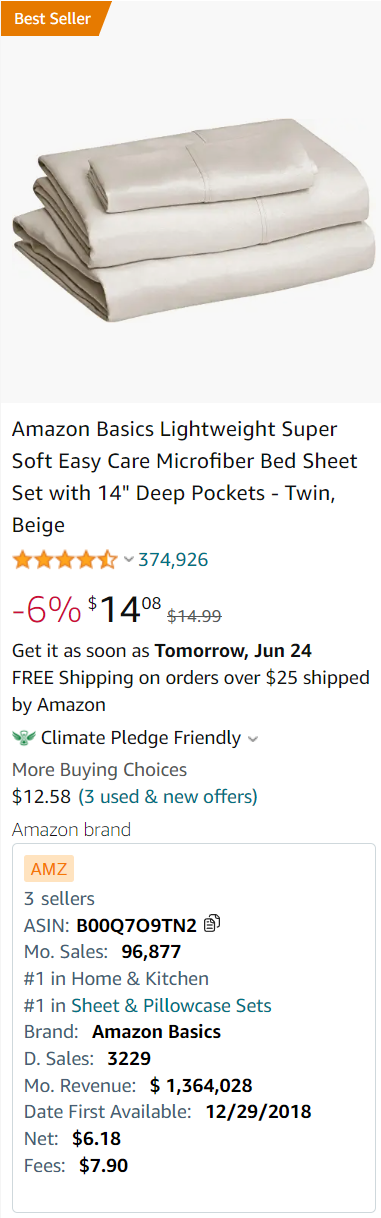This screenshot has height=1218, width=381.
Task: Click the Climate Pledge Friendly leaf icon
Action: coord(24,738)
